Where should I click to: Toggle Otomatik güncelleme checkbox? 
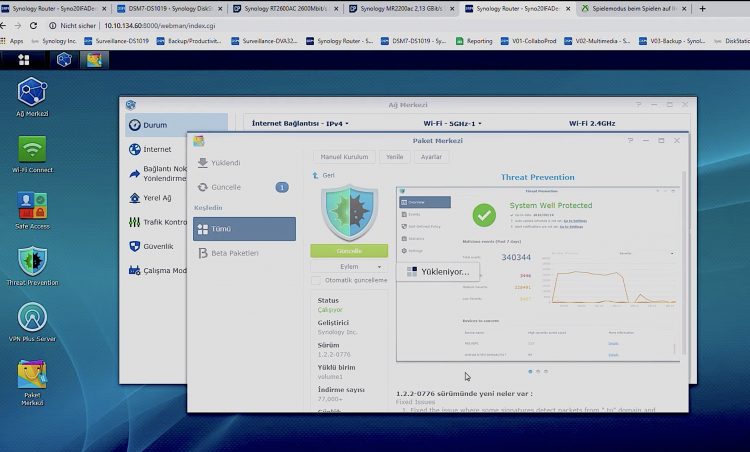316,280
